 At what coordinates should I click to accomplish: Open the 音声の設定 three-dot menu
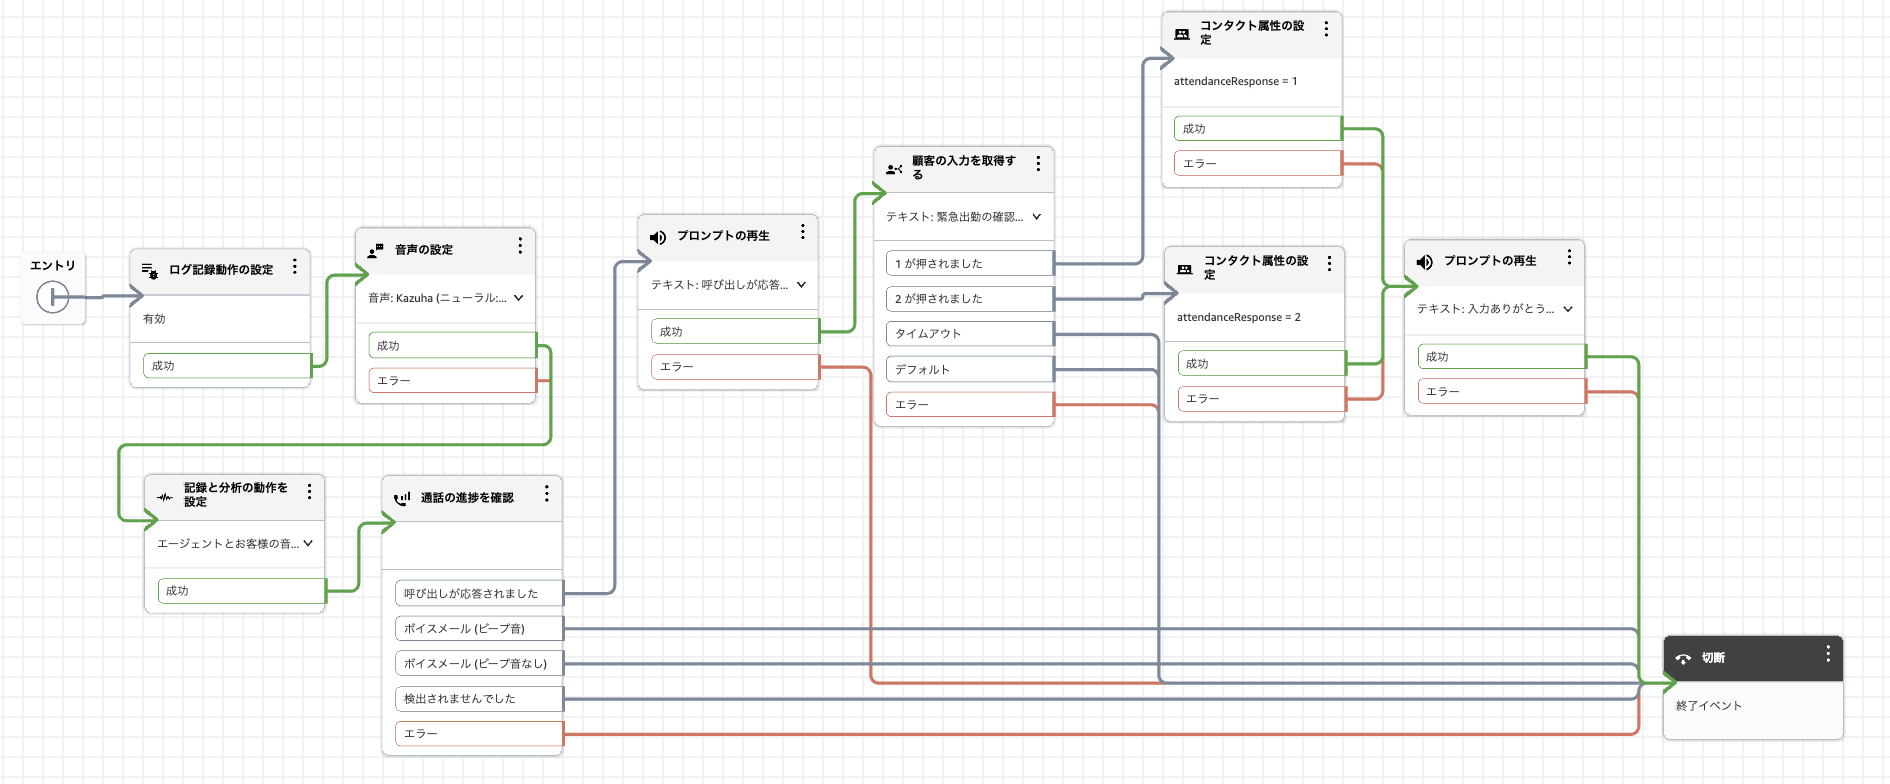520,246
